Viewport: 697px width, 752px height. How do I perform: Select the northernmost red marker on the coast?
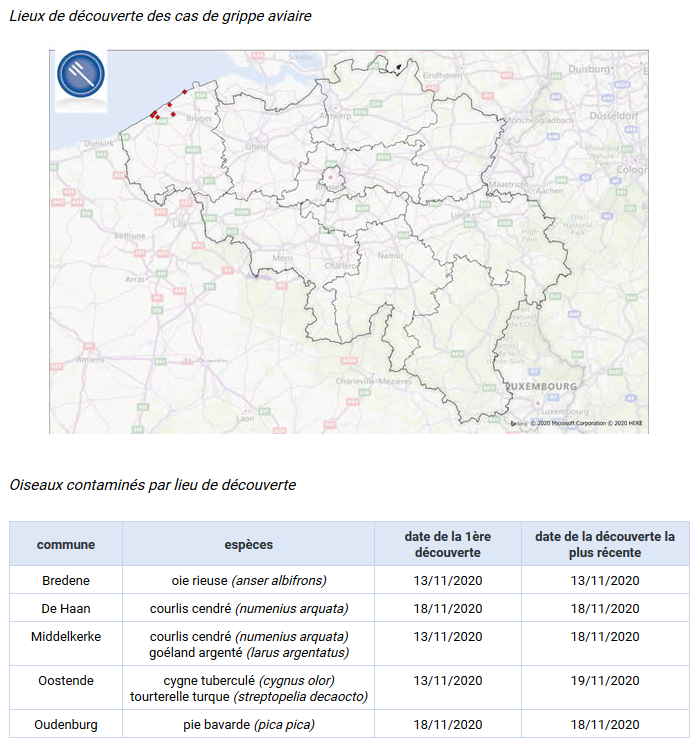click(x=184, y=92)
